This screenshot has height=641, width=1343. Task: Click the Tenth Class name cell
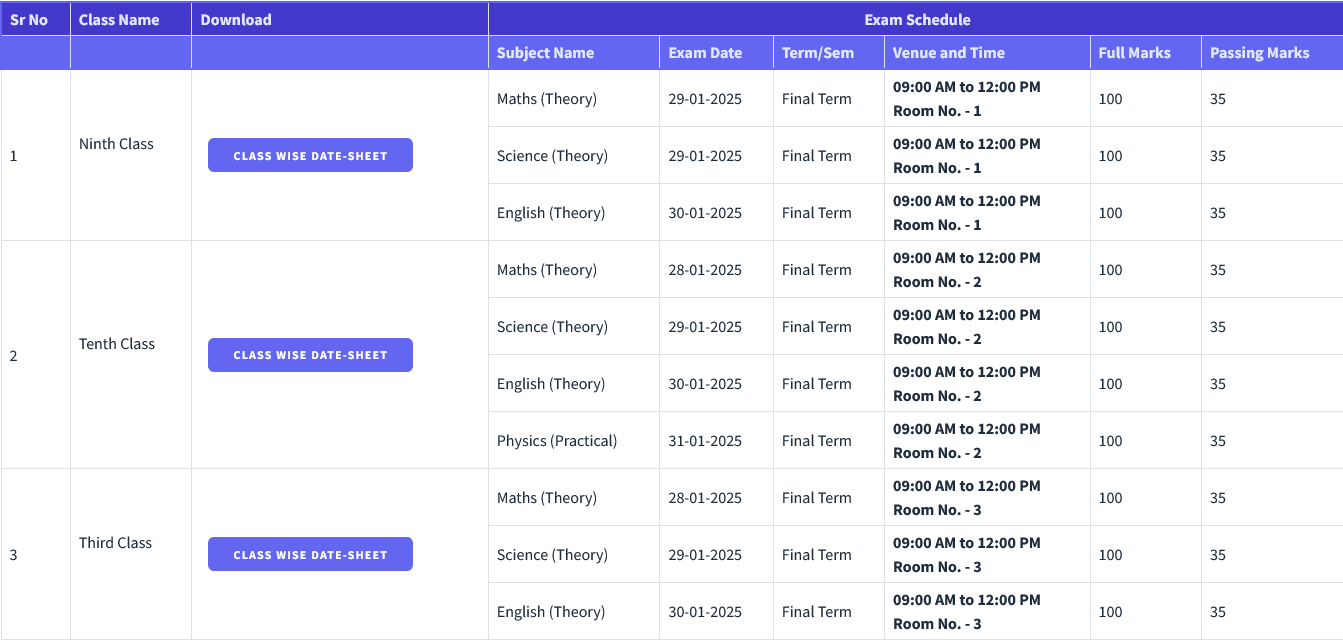(x=117, y=344)
